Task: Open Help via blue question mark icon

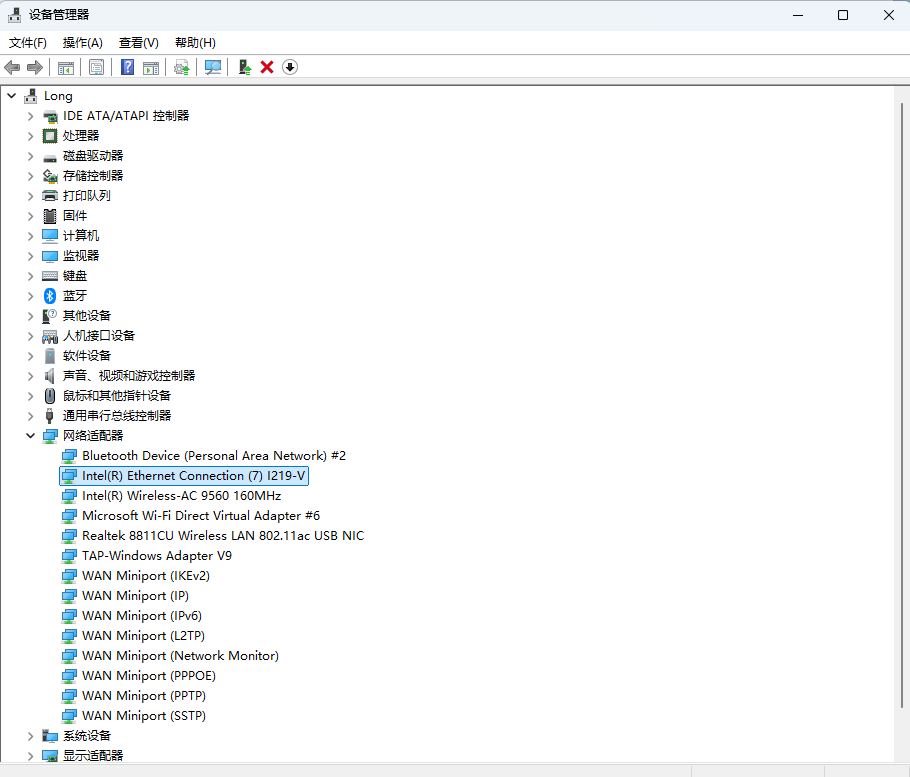Action: tap(127, 67)
